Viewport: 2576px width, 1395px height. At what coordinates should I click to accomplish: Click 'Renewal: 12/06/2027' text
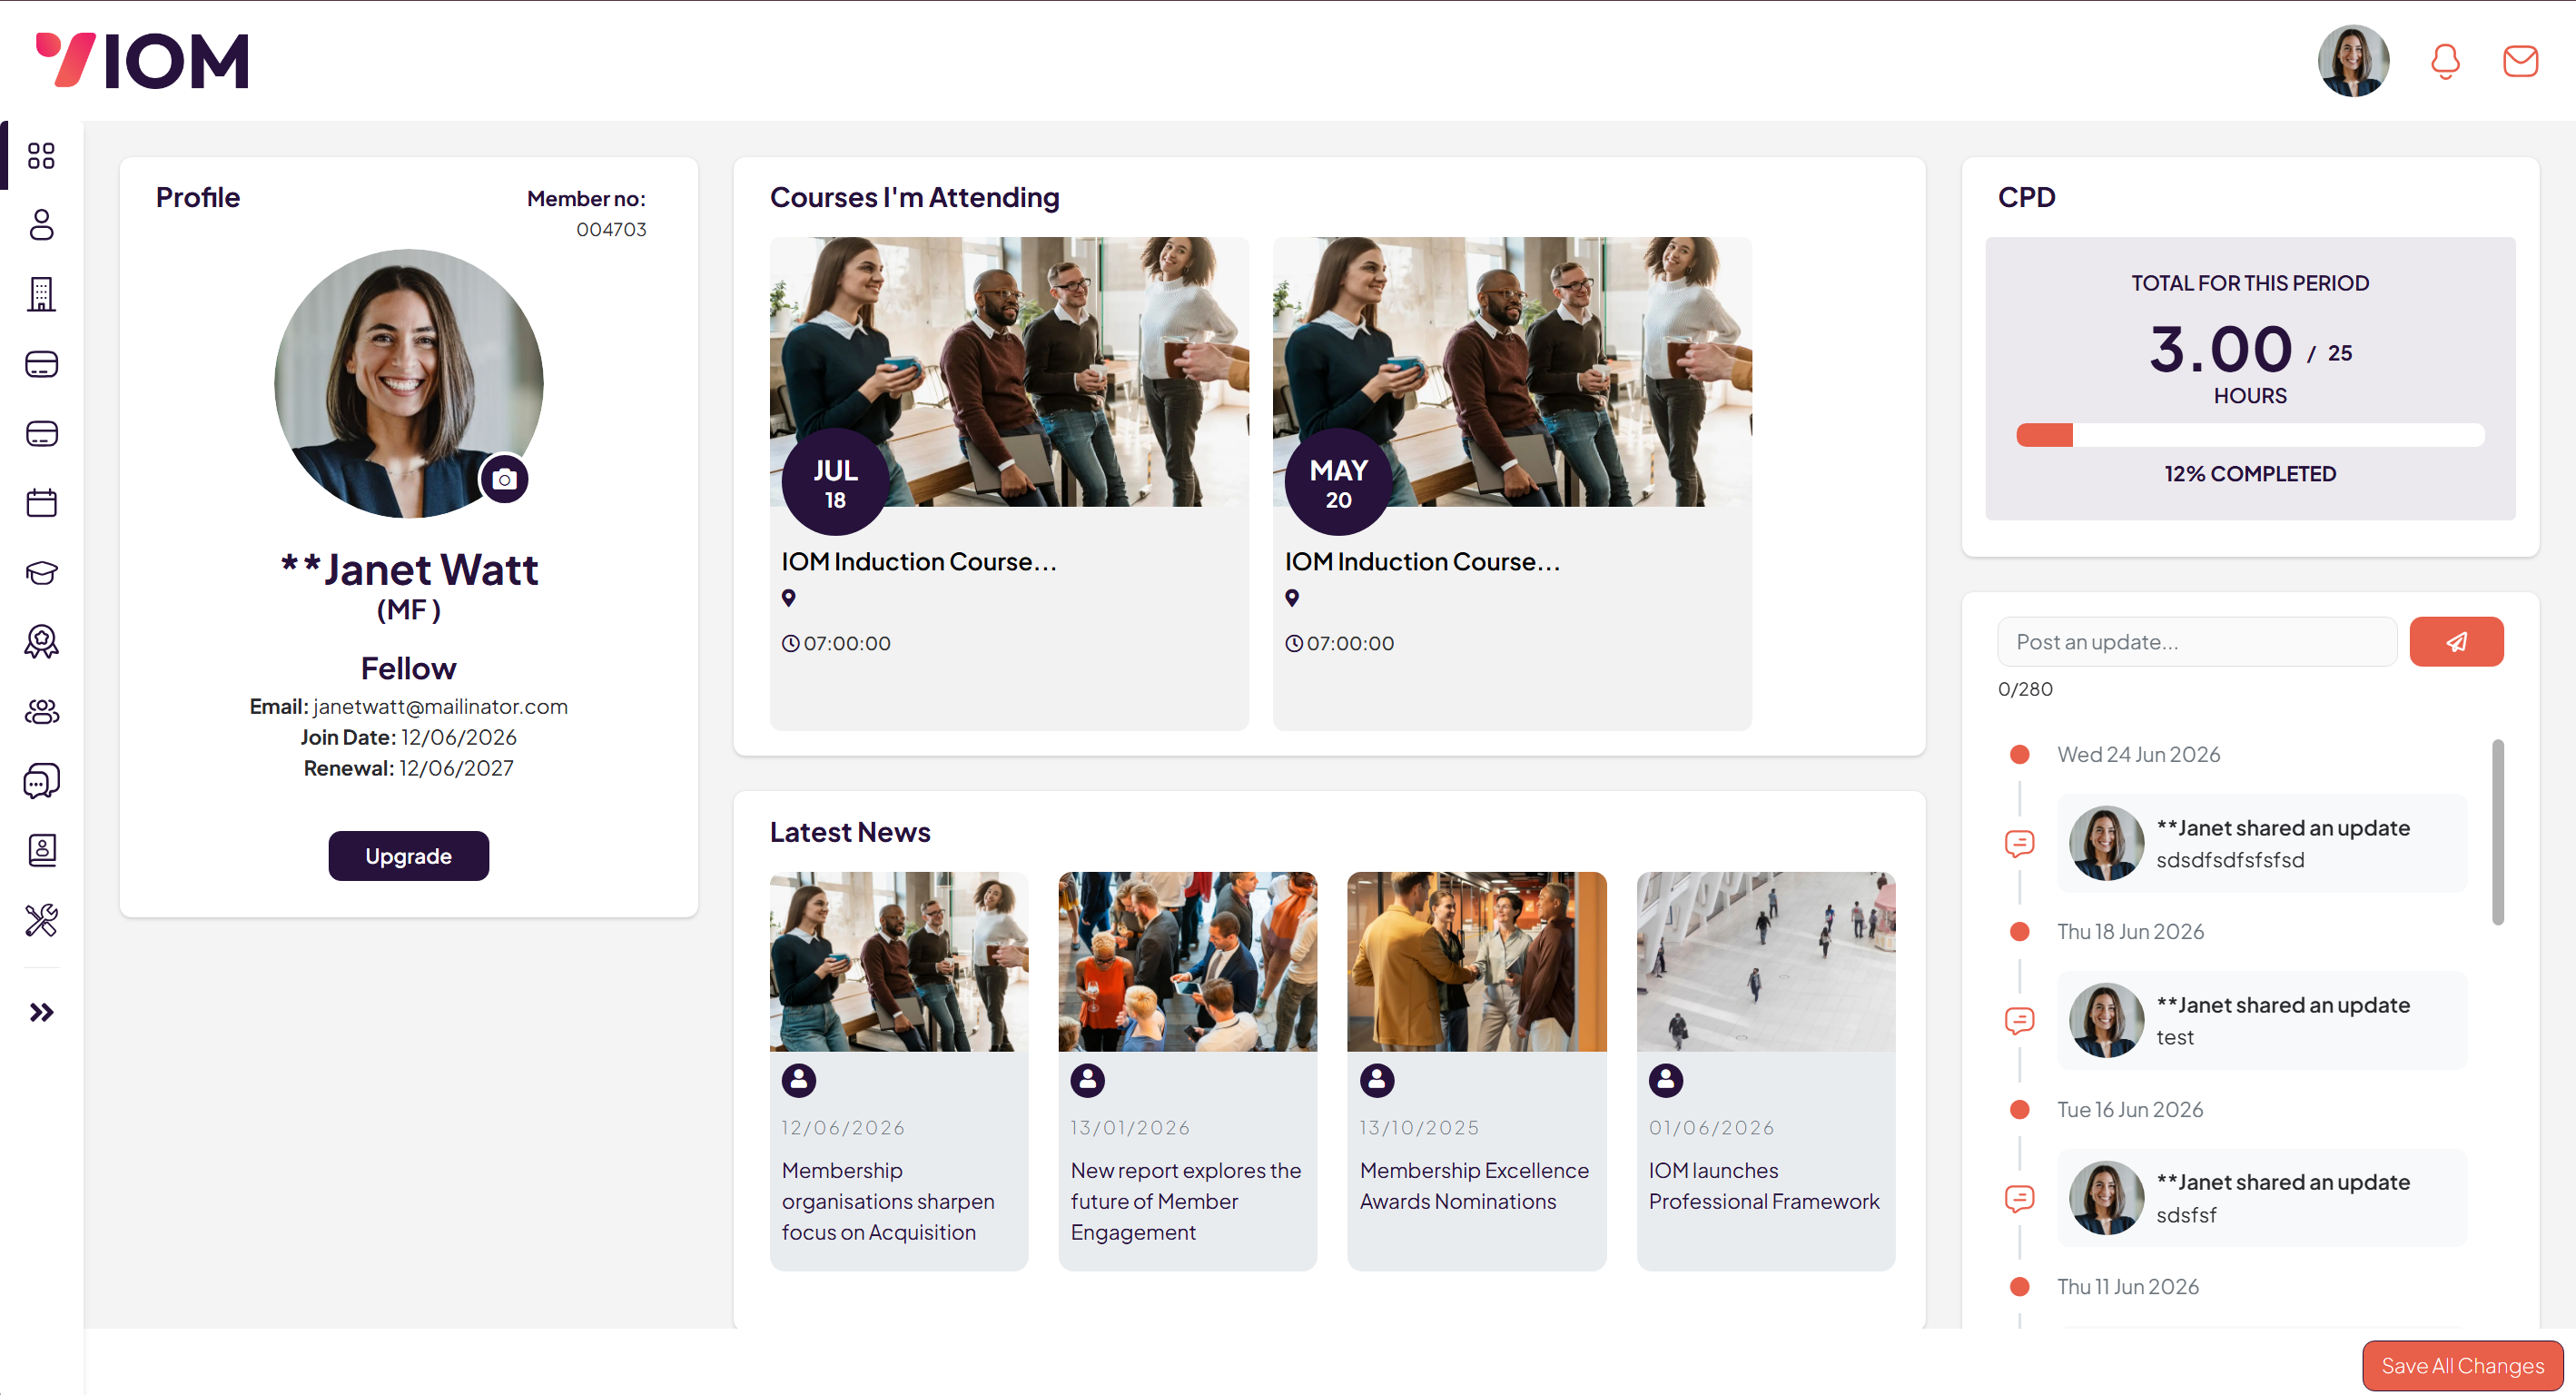(x=408, y=768)
